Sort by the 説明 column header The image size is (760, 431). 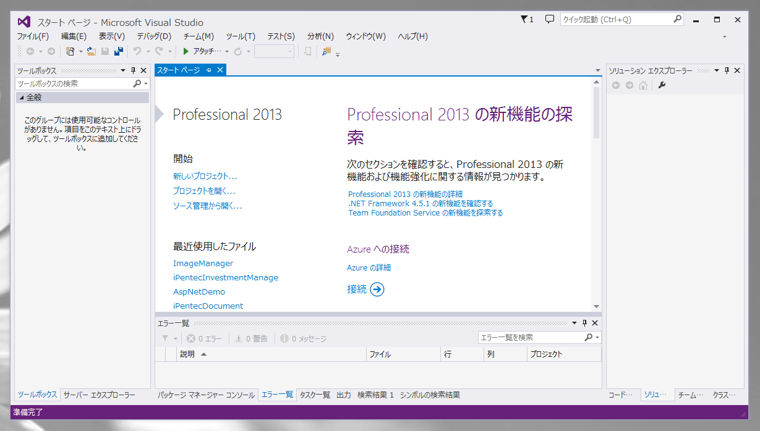[x=273, y=354]
